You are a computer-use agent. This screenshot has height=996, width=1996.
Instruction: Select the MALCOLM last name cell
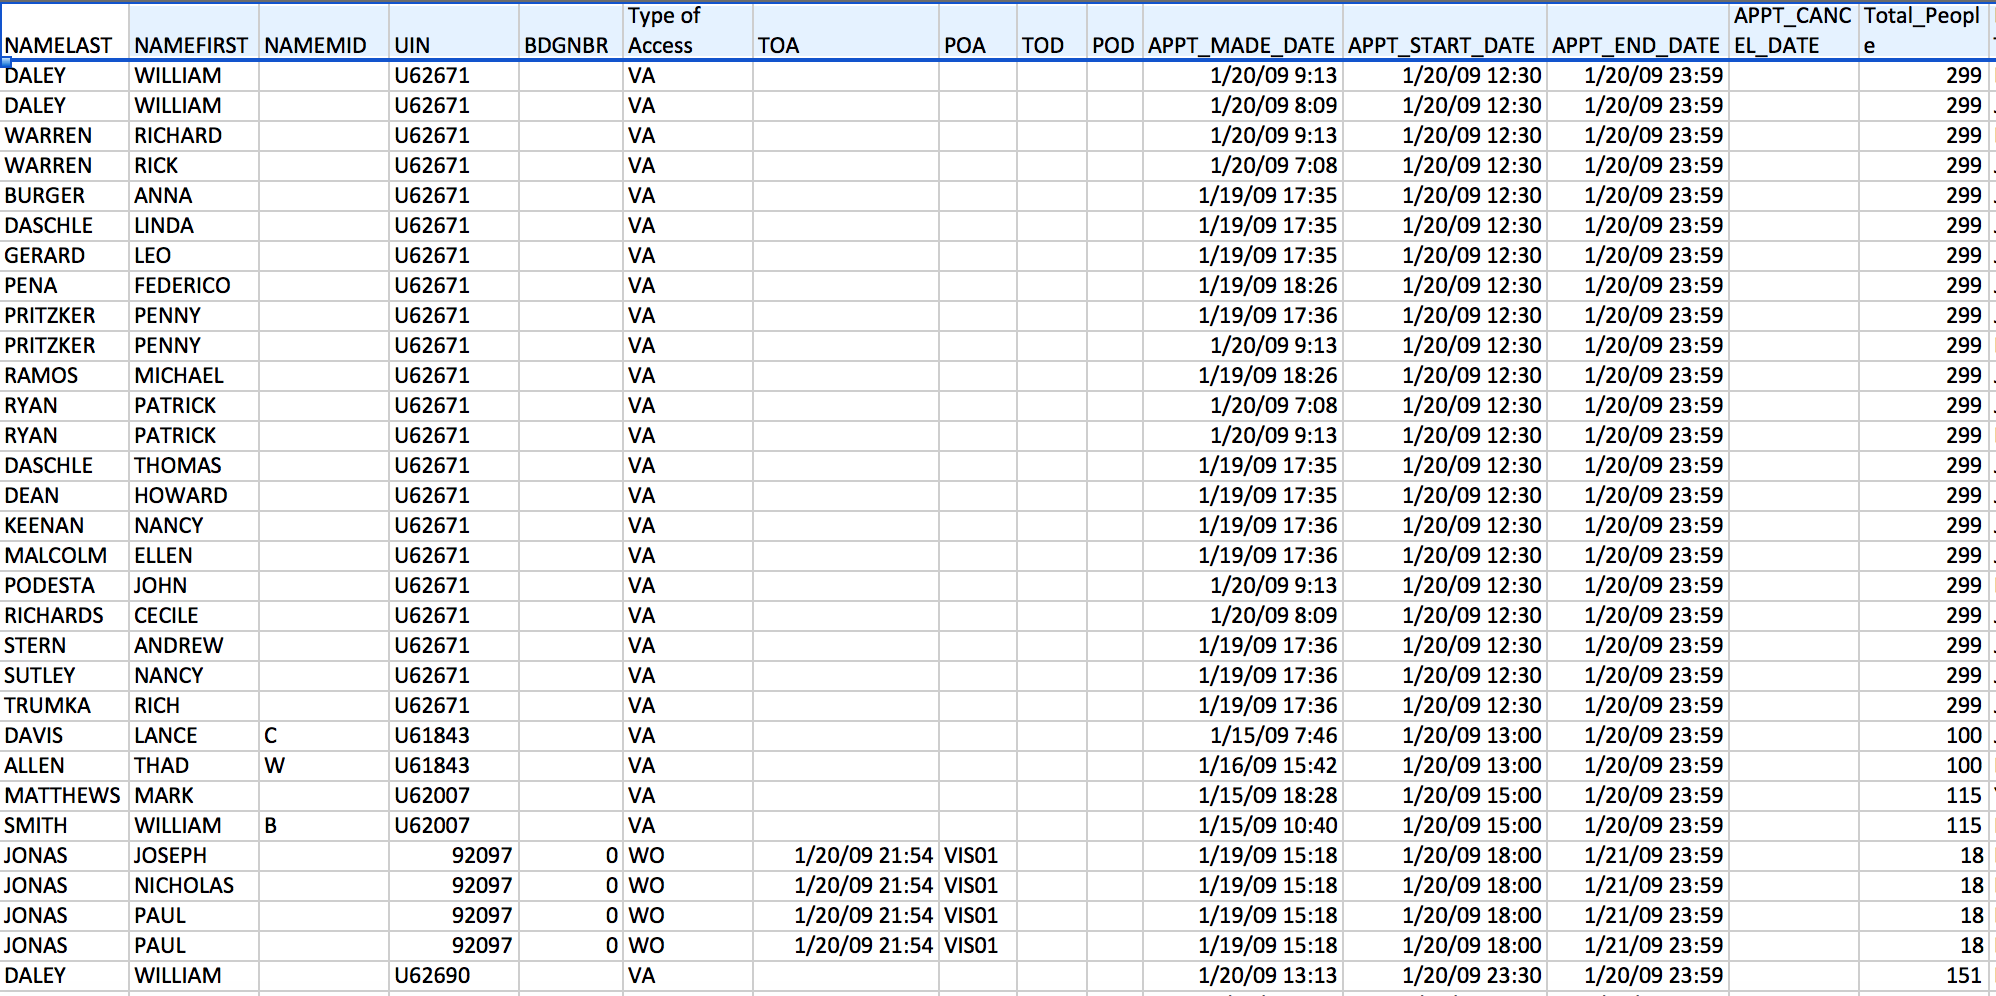pyautogui.click(x=64, y=556)
